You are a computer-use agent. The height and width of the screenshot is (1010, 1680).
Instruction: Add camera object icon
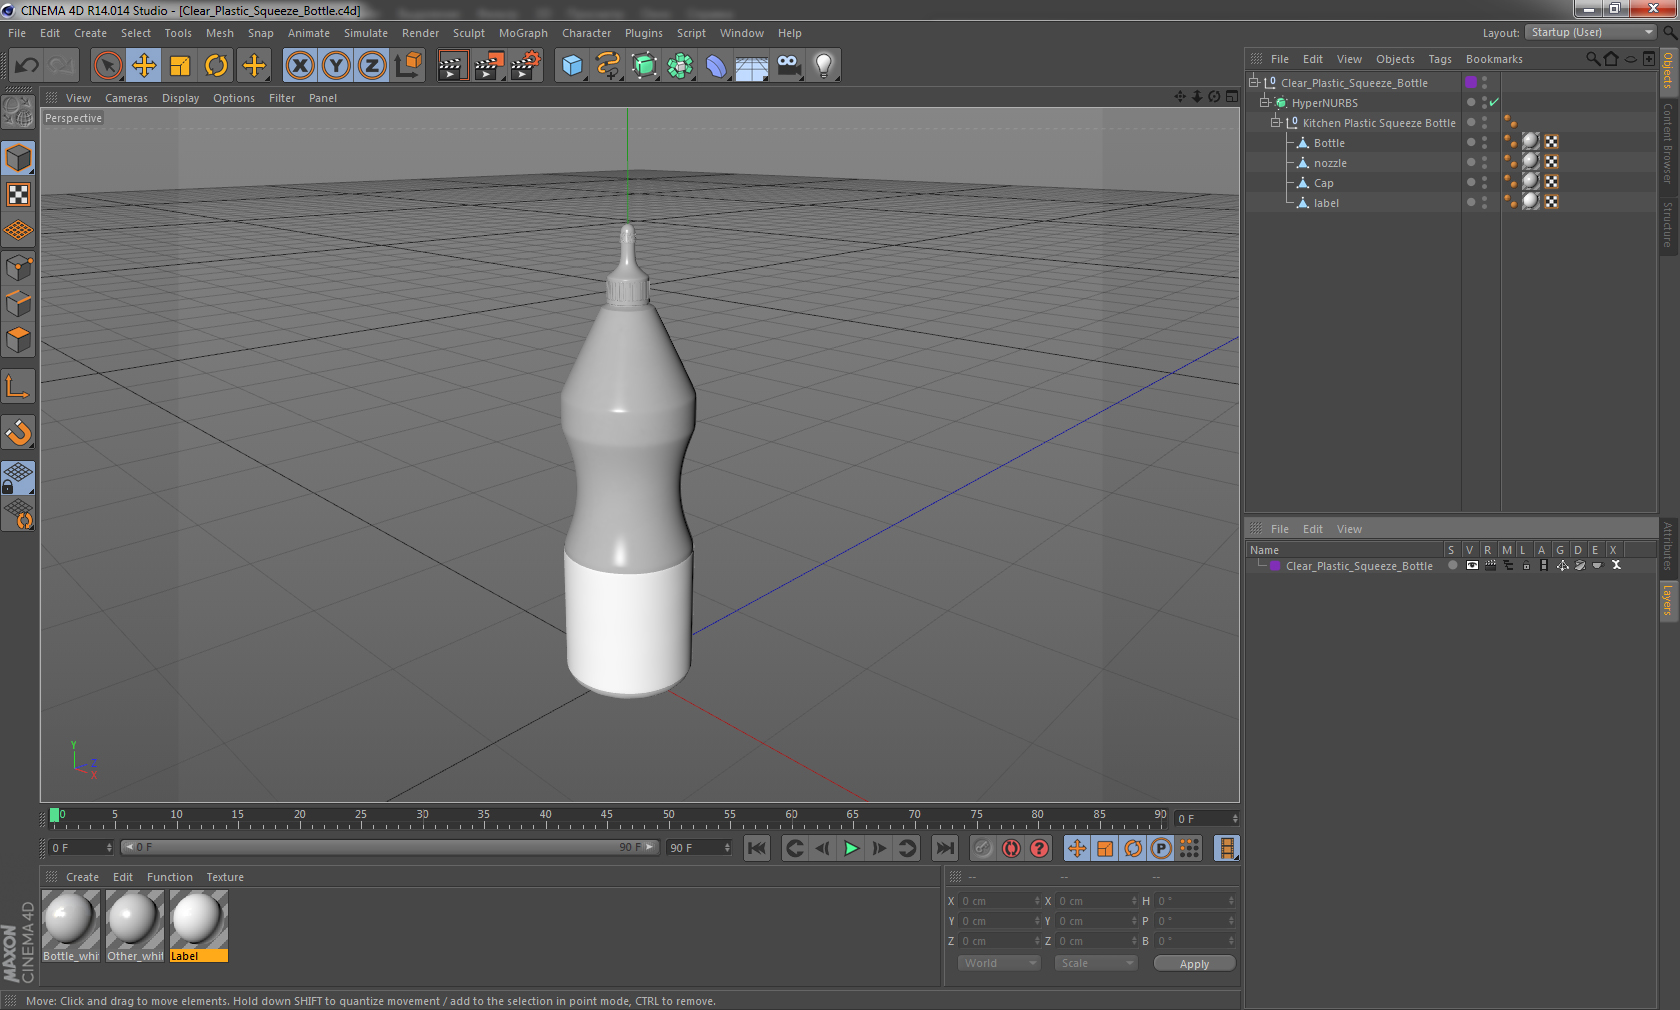tap(788, 66)
